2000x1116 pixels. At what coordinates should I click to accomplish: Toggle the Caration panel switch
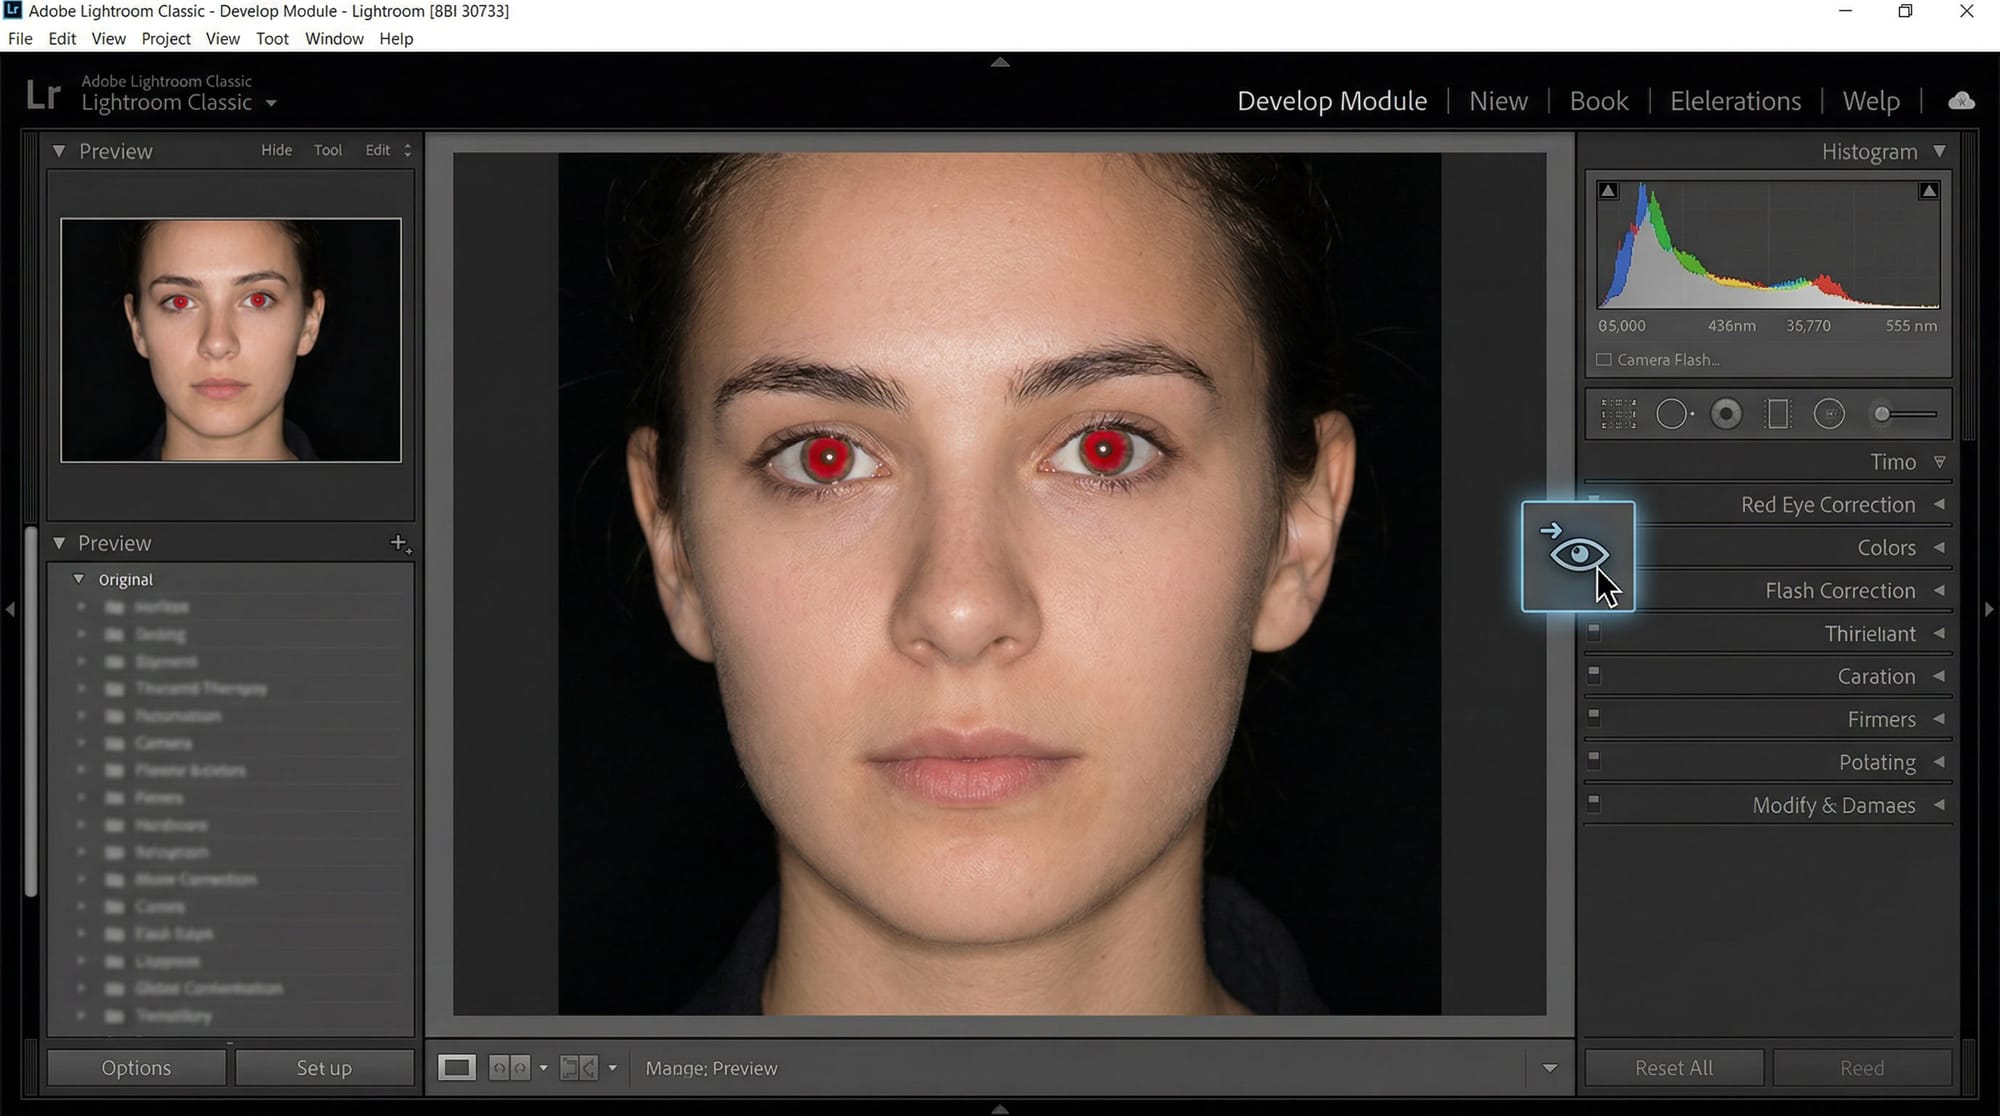click(1594, 676)
